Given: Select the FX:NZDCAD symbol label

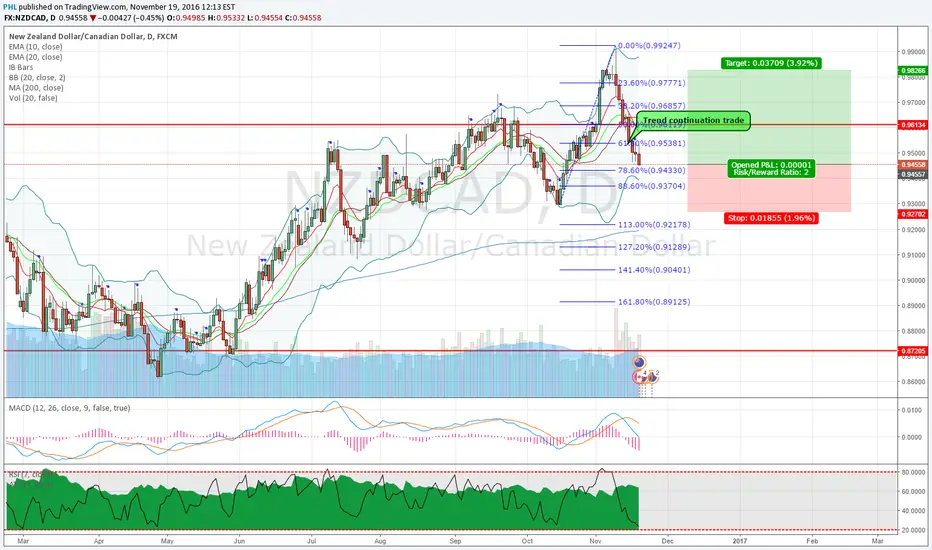Looking at the screenshot, I should pos(25,18).
